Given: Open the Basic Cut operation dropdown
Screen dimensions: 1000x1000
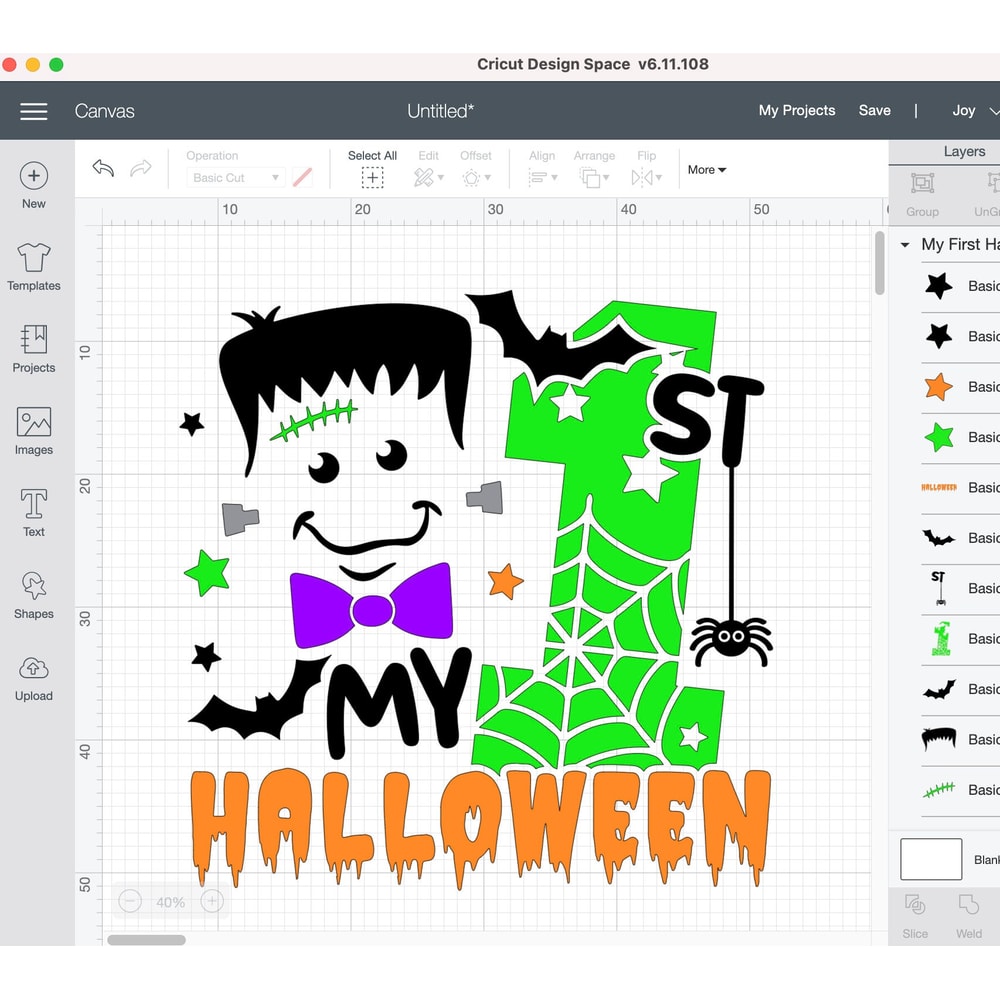Looking at the screenshot, I should (x=235, y=177).
